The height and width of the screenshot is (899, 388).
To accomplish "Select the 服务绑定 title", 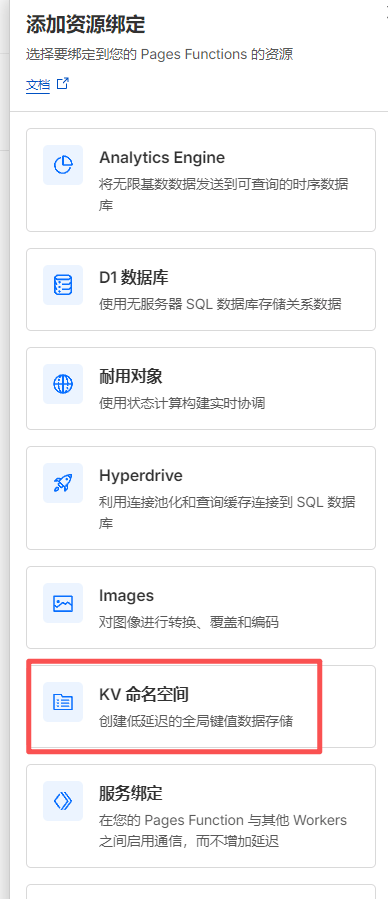I will coord(131,794).
